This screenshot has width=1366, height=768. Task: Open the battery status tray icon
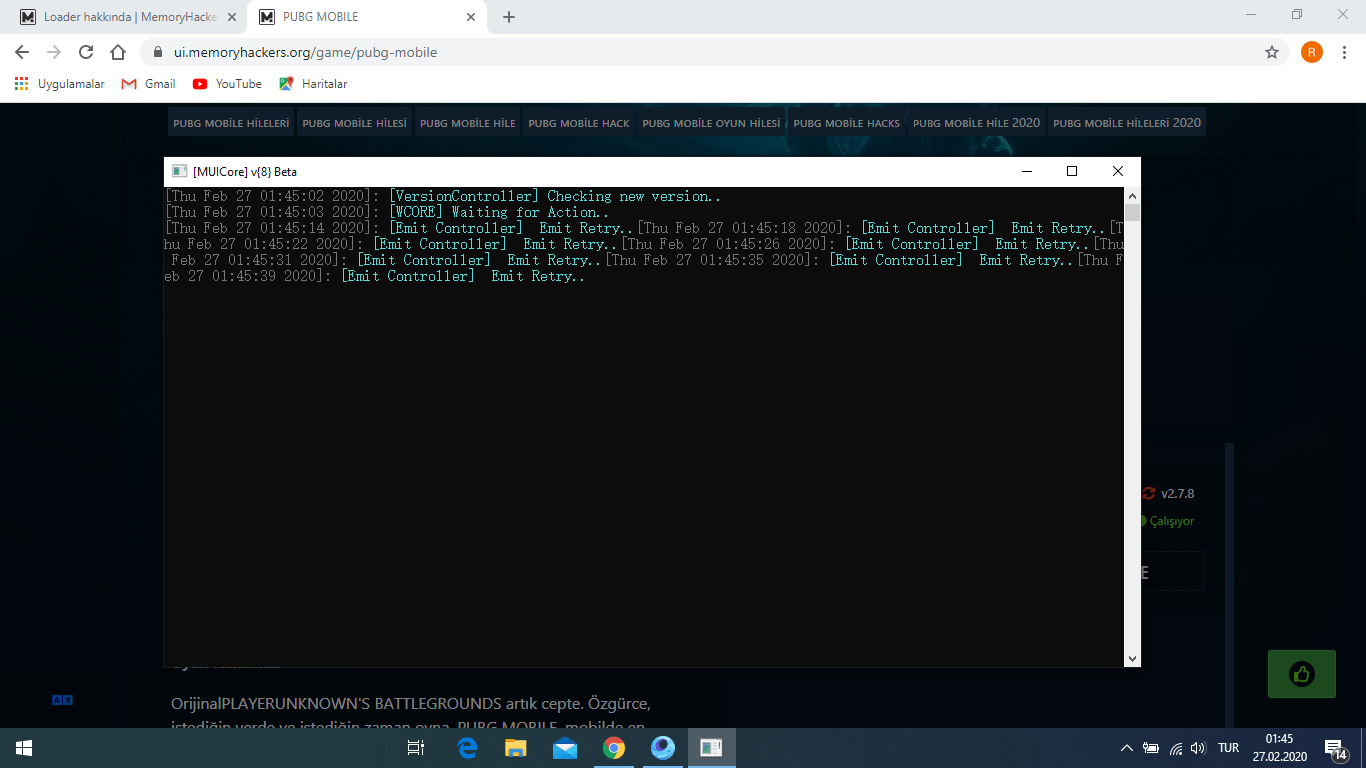(1151, 748)
